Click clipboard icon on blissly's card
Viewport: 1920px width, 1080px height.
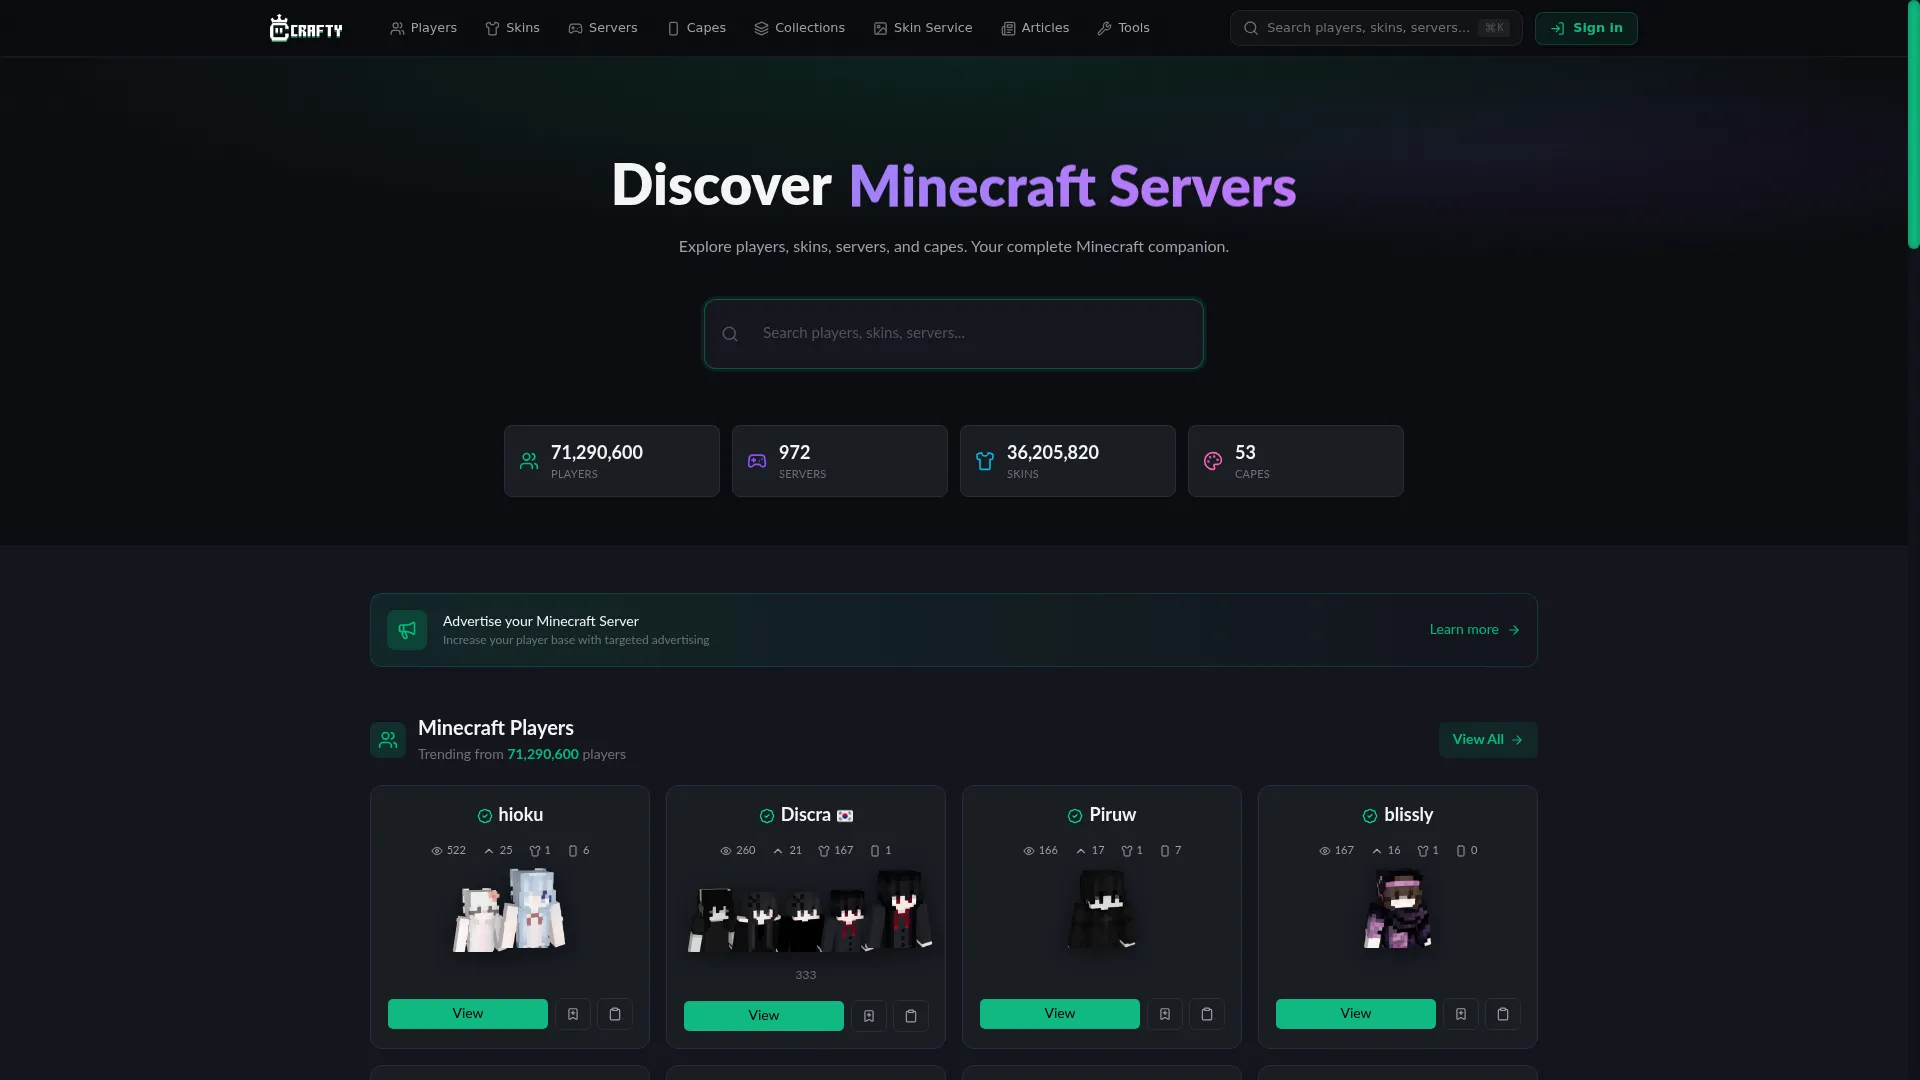click(1503, 1014)
